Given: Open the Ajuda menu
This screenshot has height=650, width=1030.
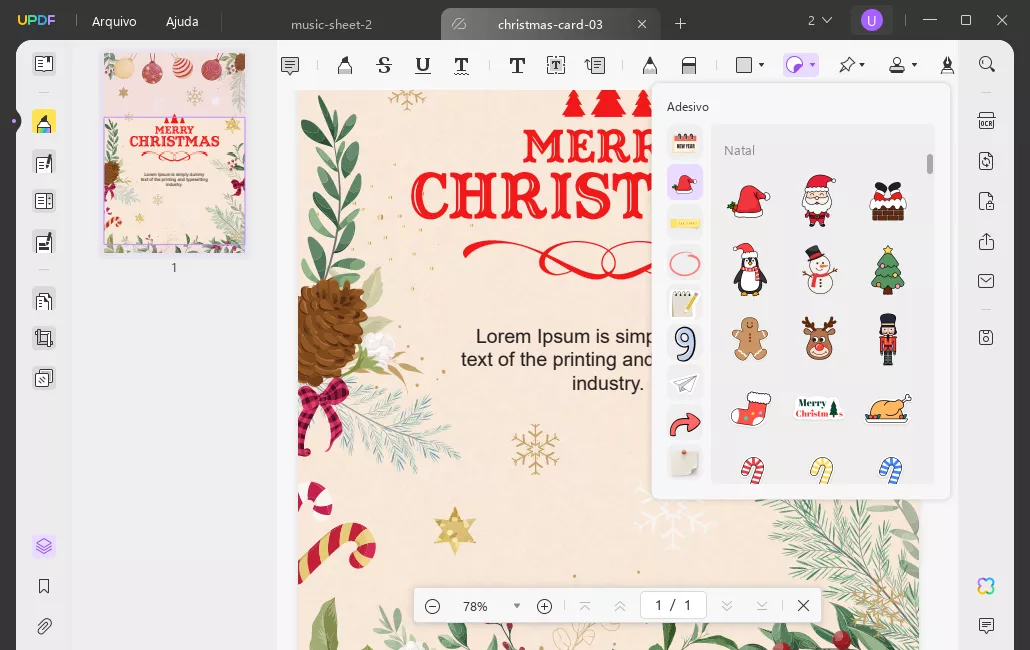Looking at the screenshot, I should click(182, 21).
